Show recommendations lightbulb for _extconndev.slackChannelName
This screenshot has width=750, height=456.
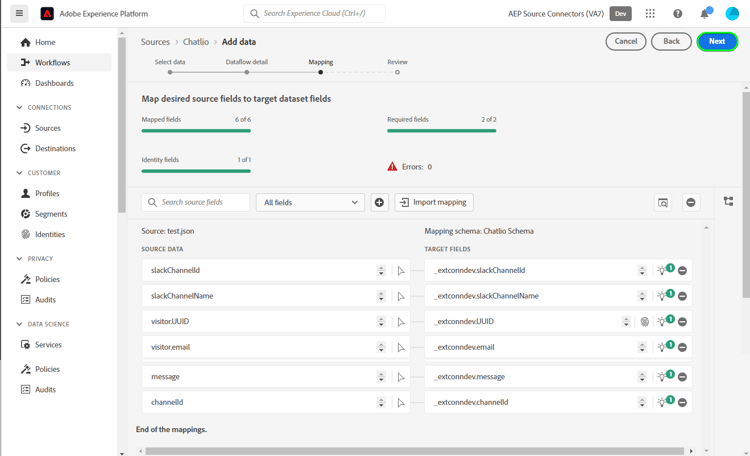[x=662, y=296]
